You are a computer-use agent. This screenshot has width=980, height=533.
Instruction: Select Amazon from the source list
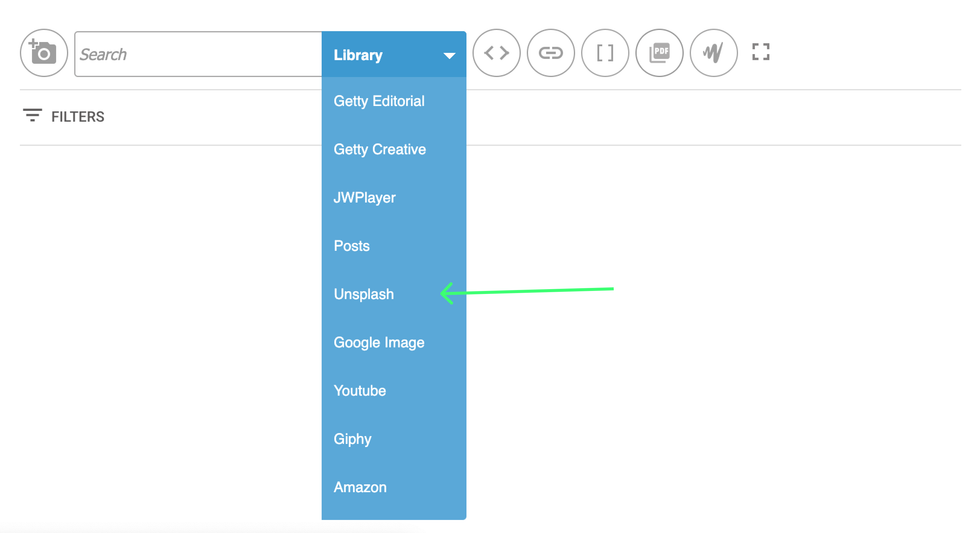click(360, 487)
